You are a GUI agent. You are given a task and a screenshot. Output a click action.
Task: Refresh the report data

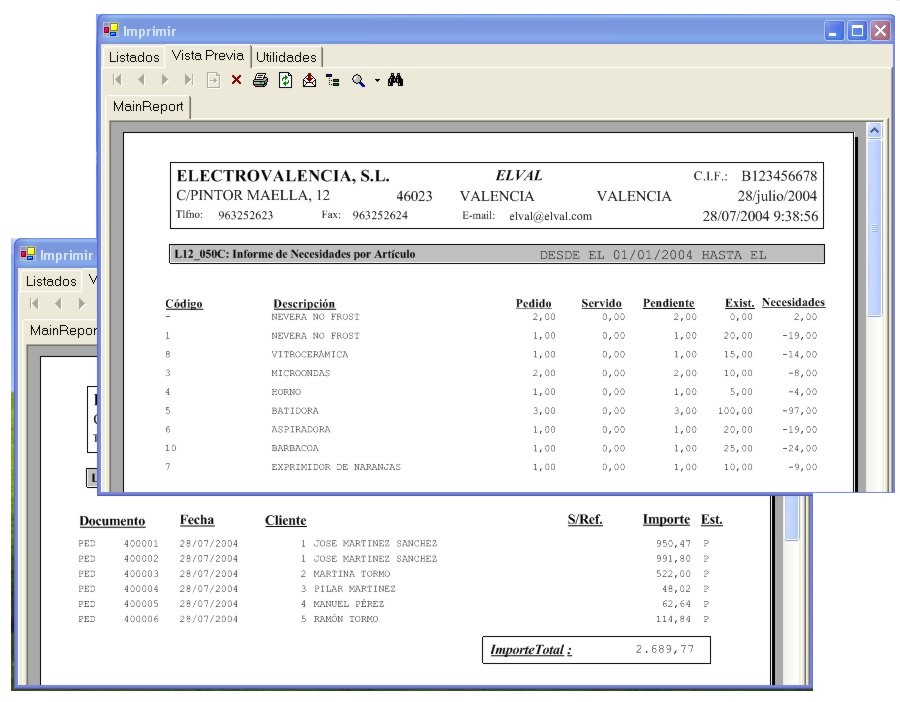pos(285,80)
